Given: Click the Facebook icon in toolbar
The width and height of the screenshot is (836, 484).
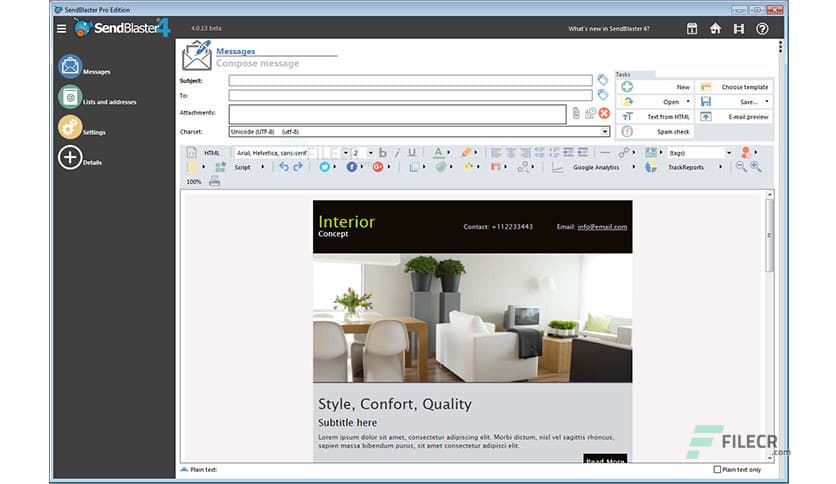Looking at the screenshot, I should [x=352, y=167].
